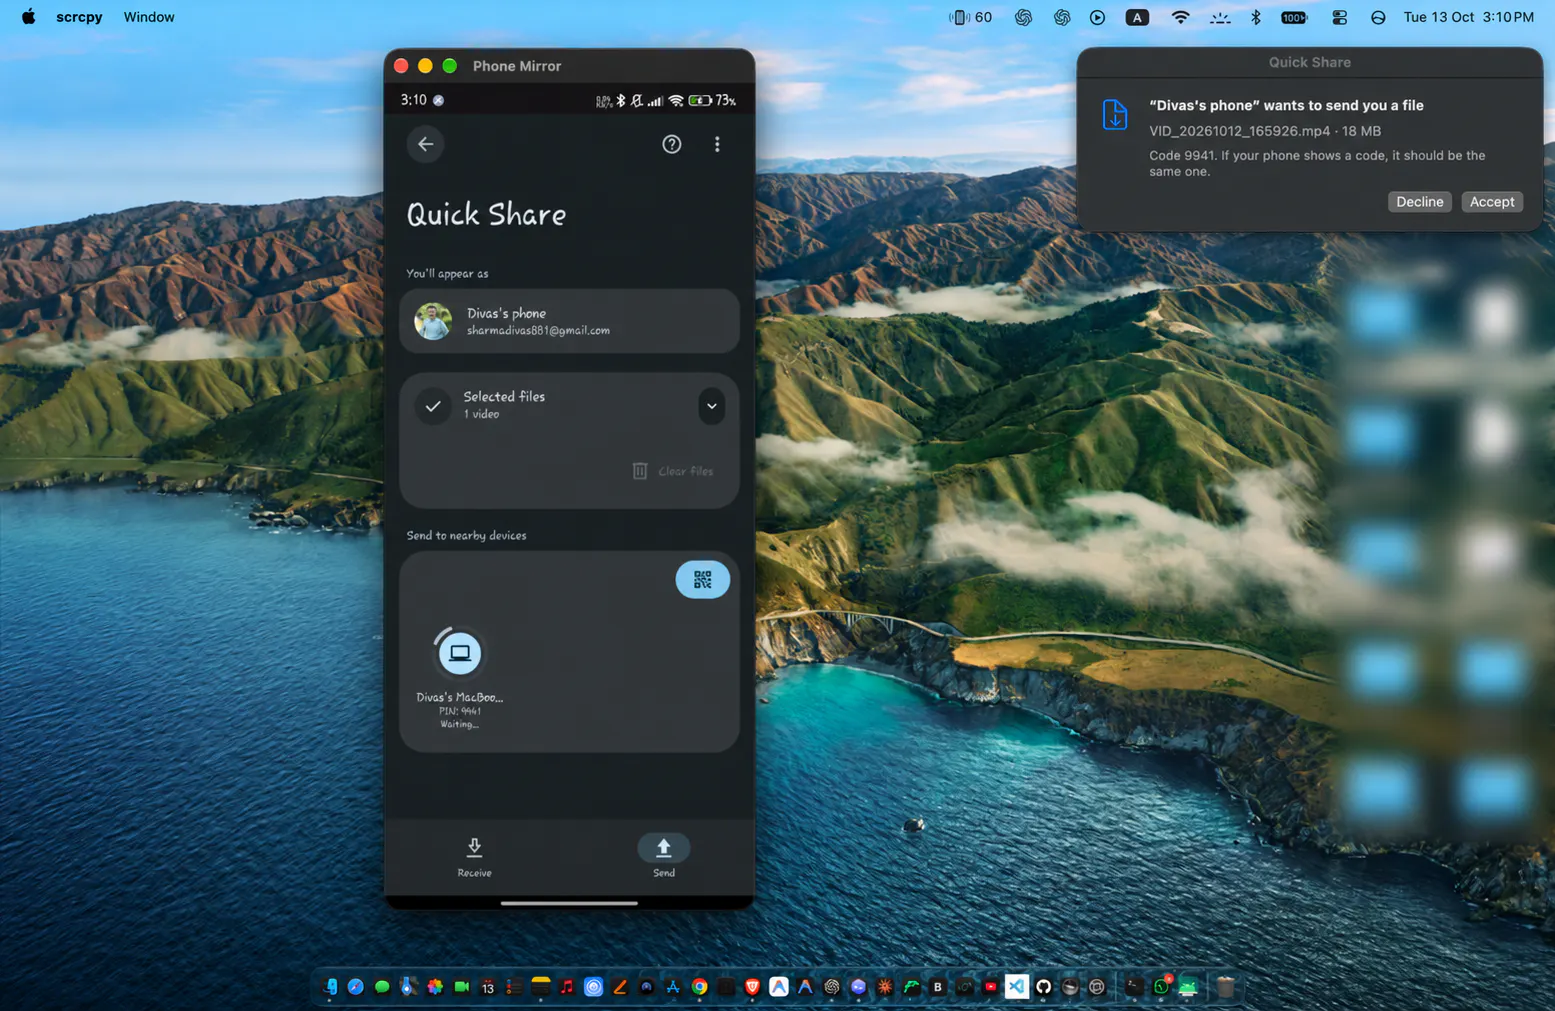Open the date and time 'Tue 13 Oct'
The image size is (1555, 1011).
(x=1468, y=17)
